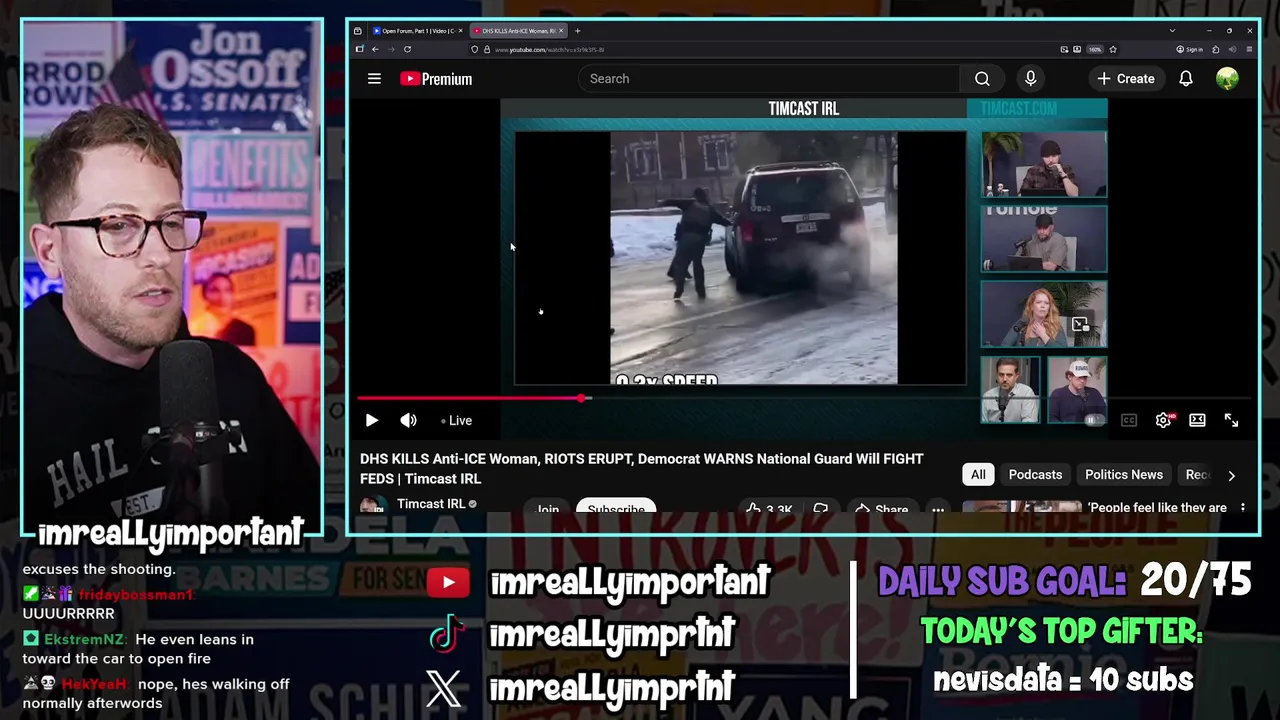
Task: Enter fullscreen on the video player
Action: click(1231, 421)
